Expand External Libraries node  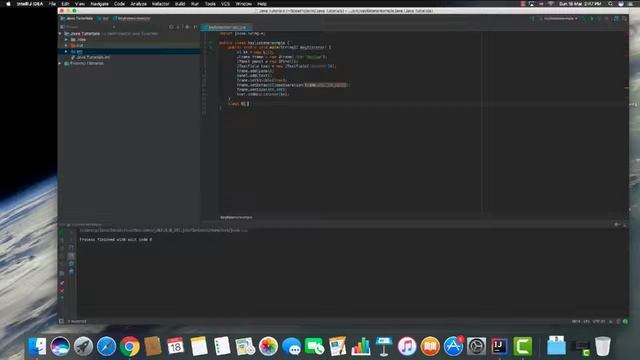tap(60, 63)
